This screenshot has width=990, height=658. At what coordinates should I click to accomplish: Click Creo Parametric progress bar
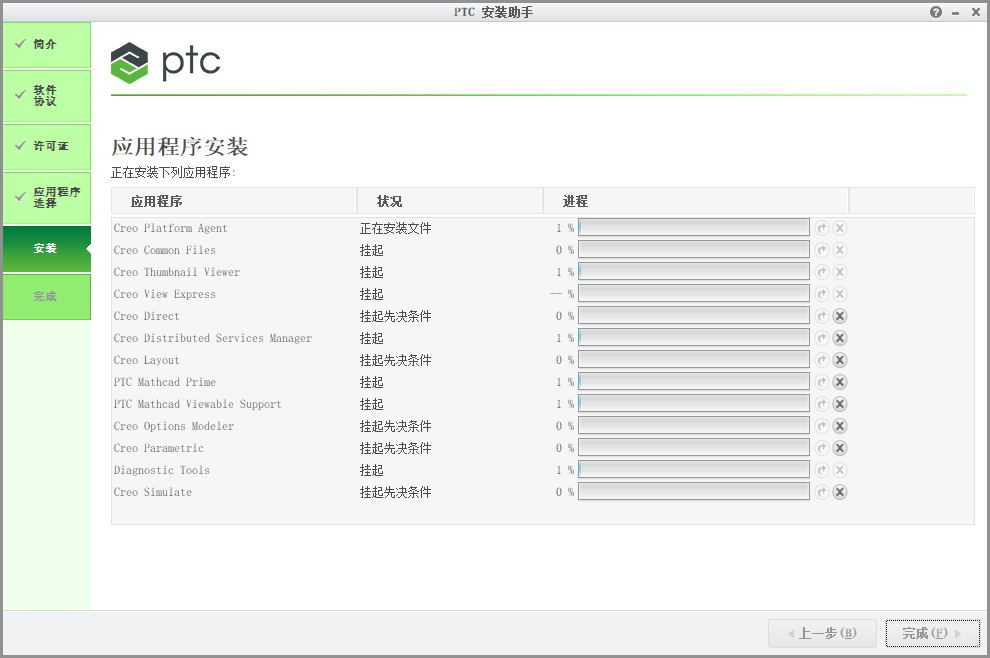[694, 448]
